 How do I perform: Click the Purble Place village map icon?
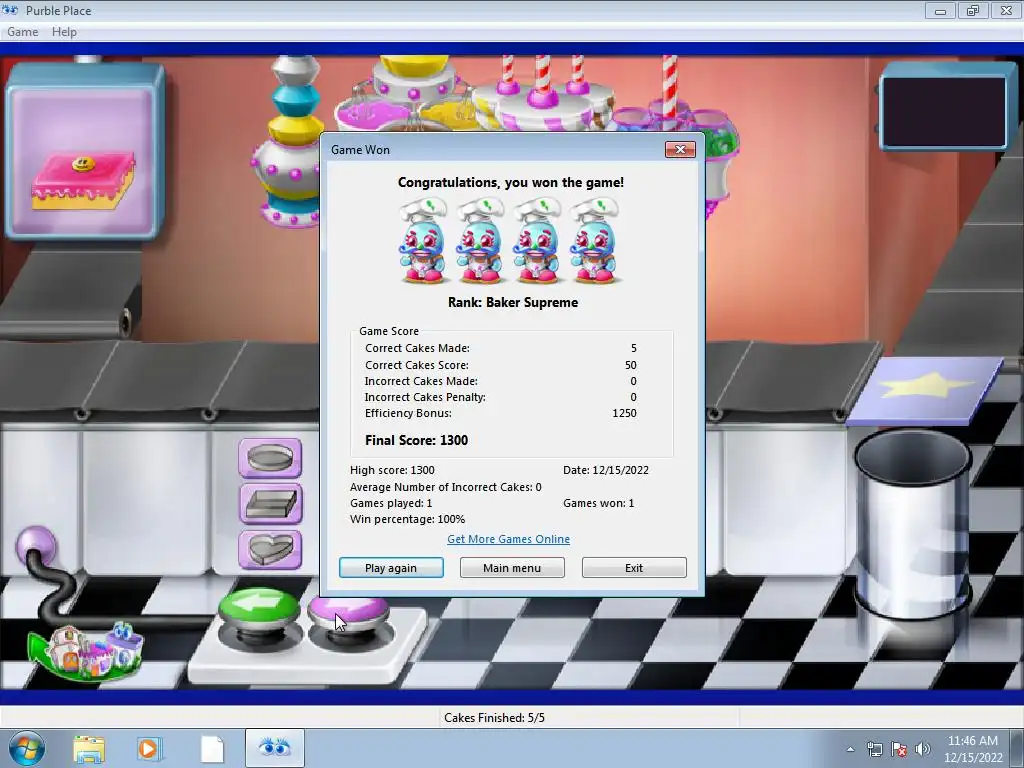[86, 653]
